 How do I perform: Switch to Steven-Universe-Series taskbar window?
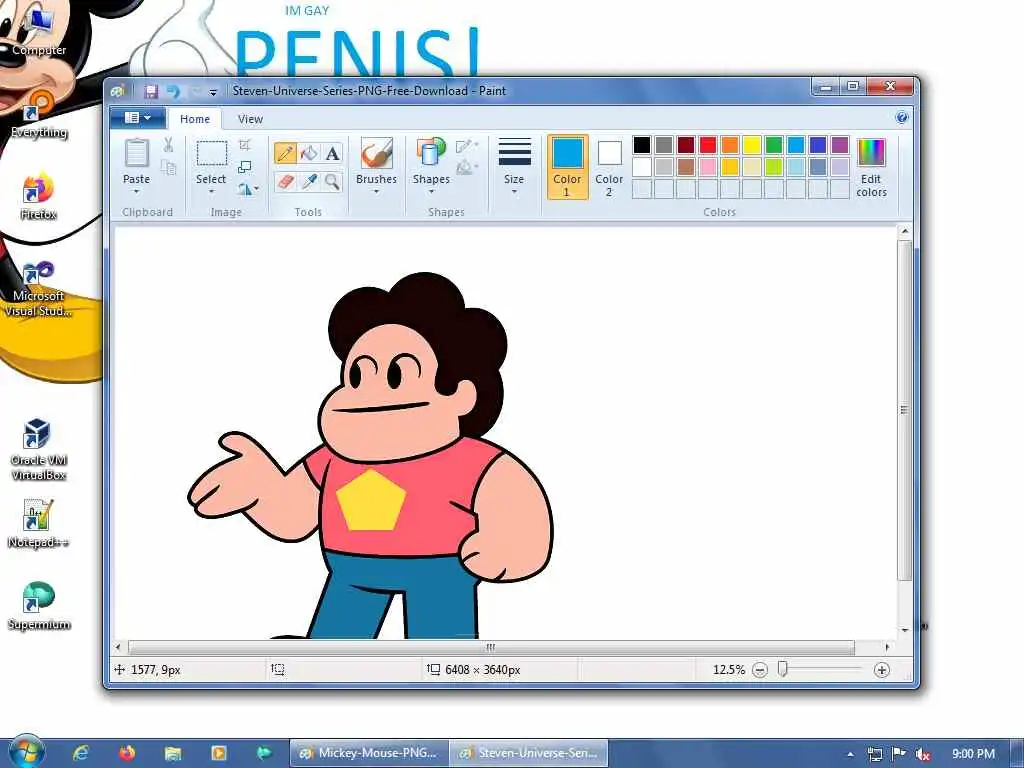point(529,753)
